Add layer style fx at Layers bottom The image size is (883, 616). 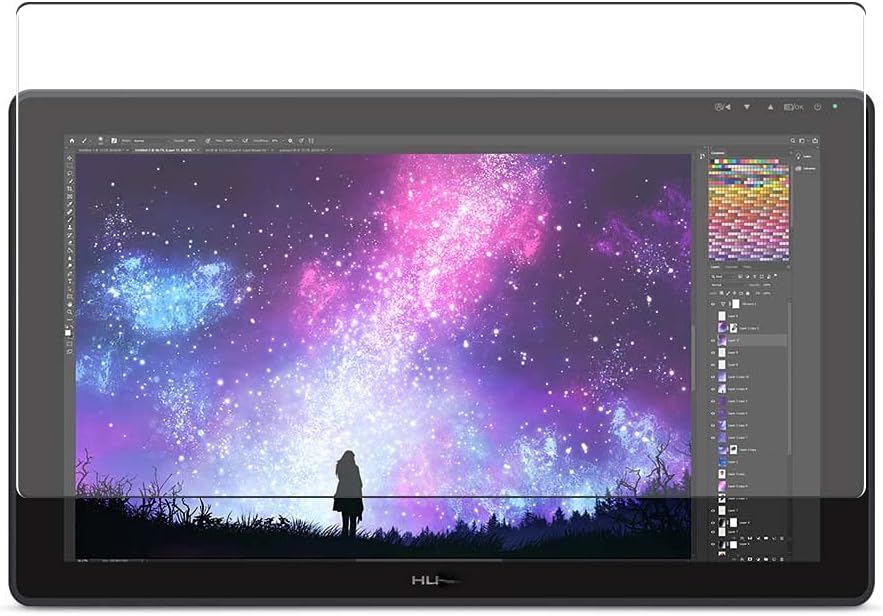pyautogui.click(x=742, y=559)
